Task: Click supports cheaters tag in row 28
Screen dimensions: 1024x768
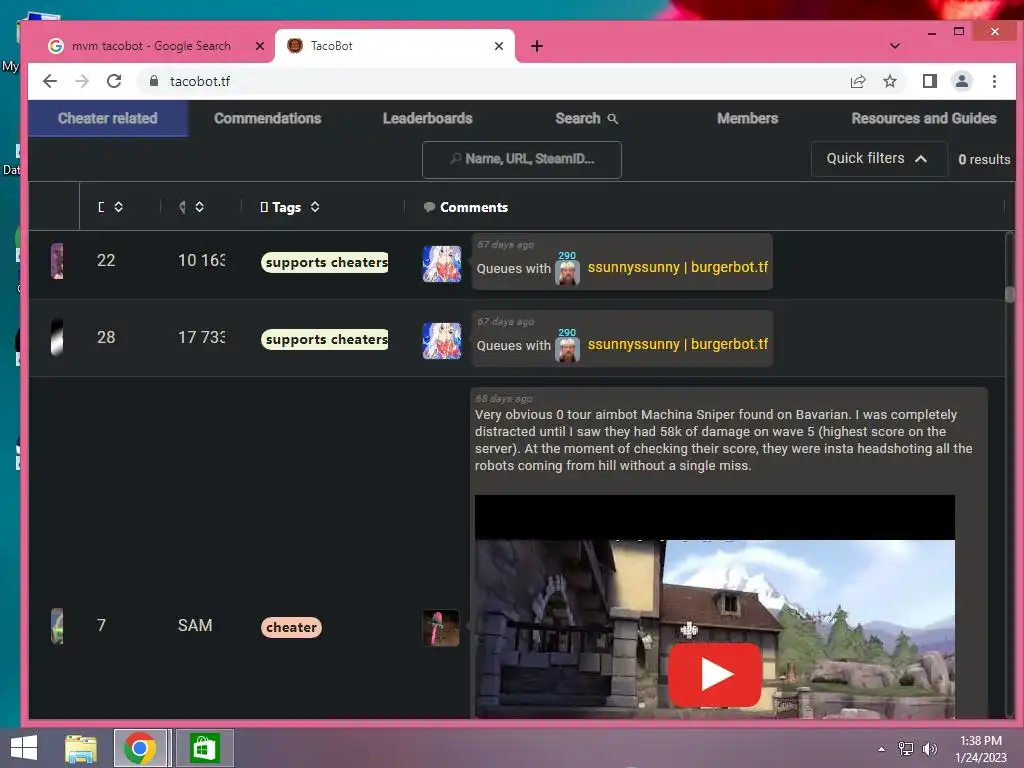Action: pos(325,340)
